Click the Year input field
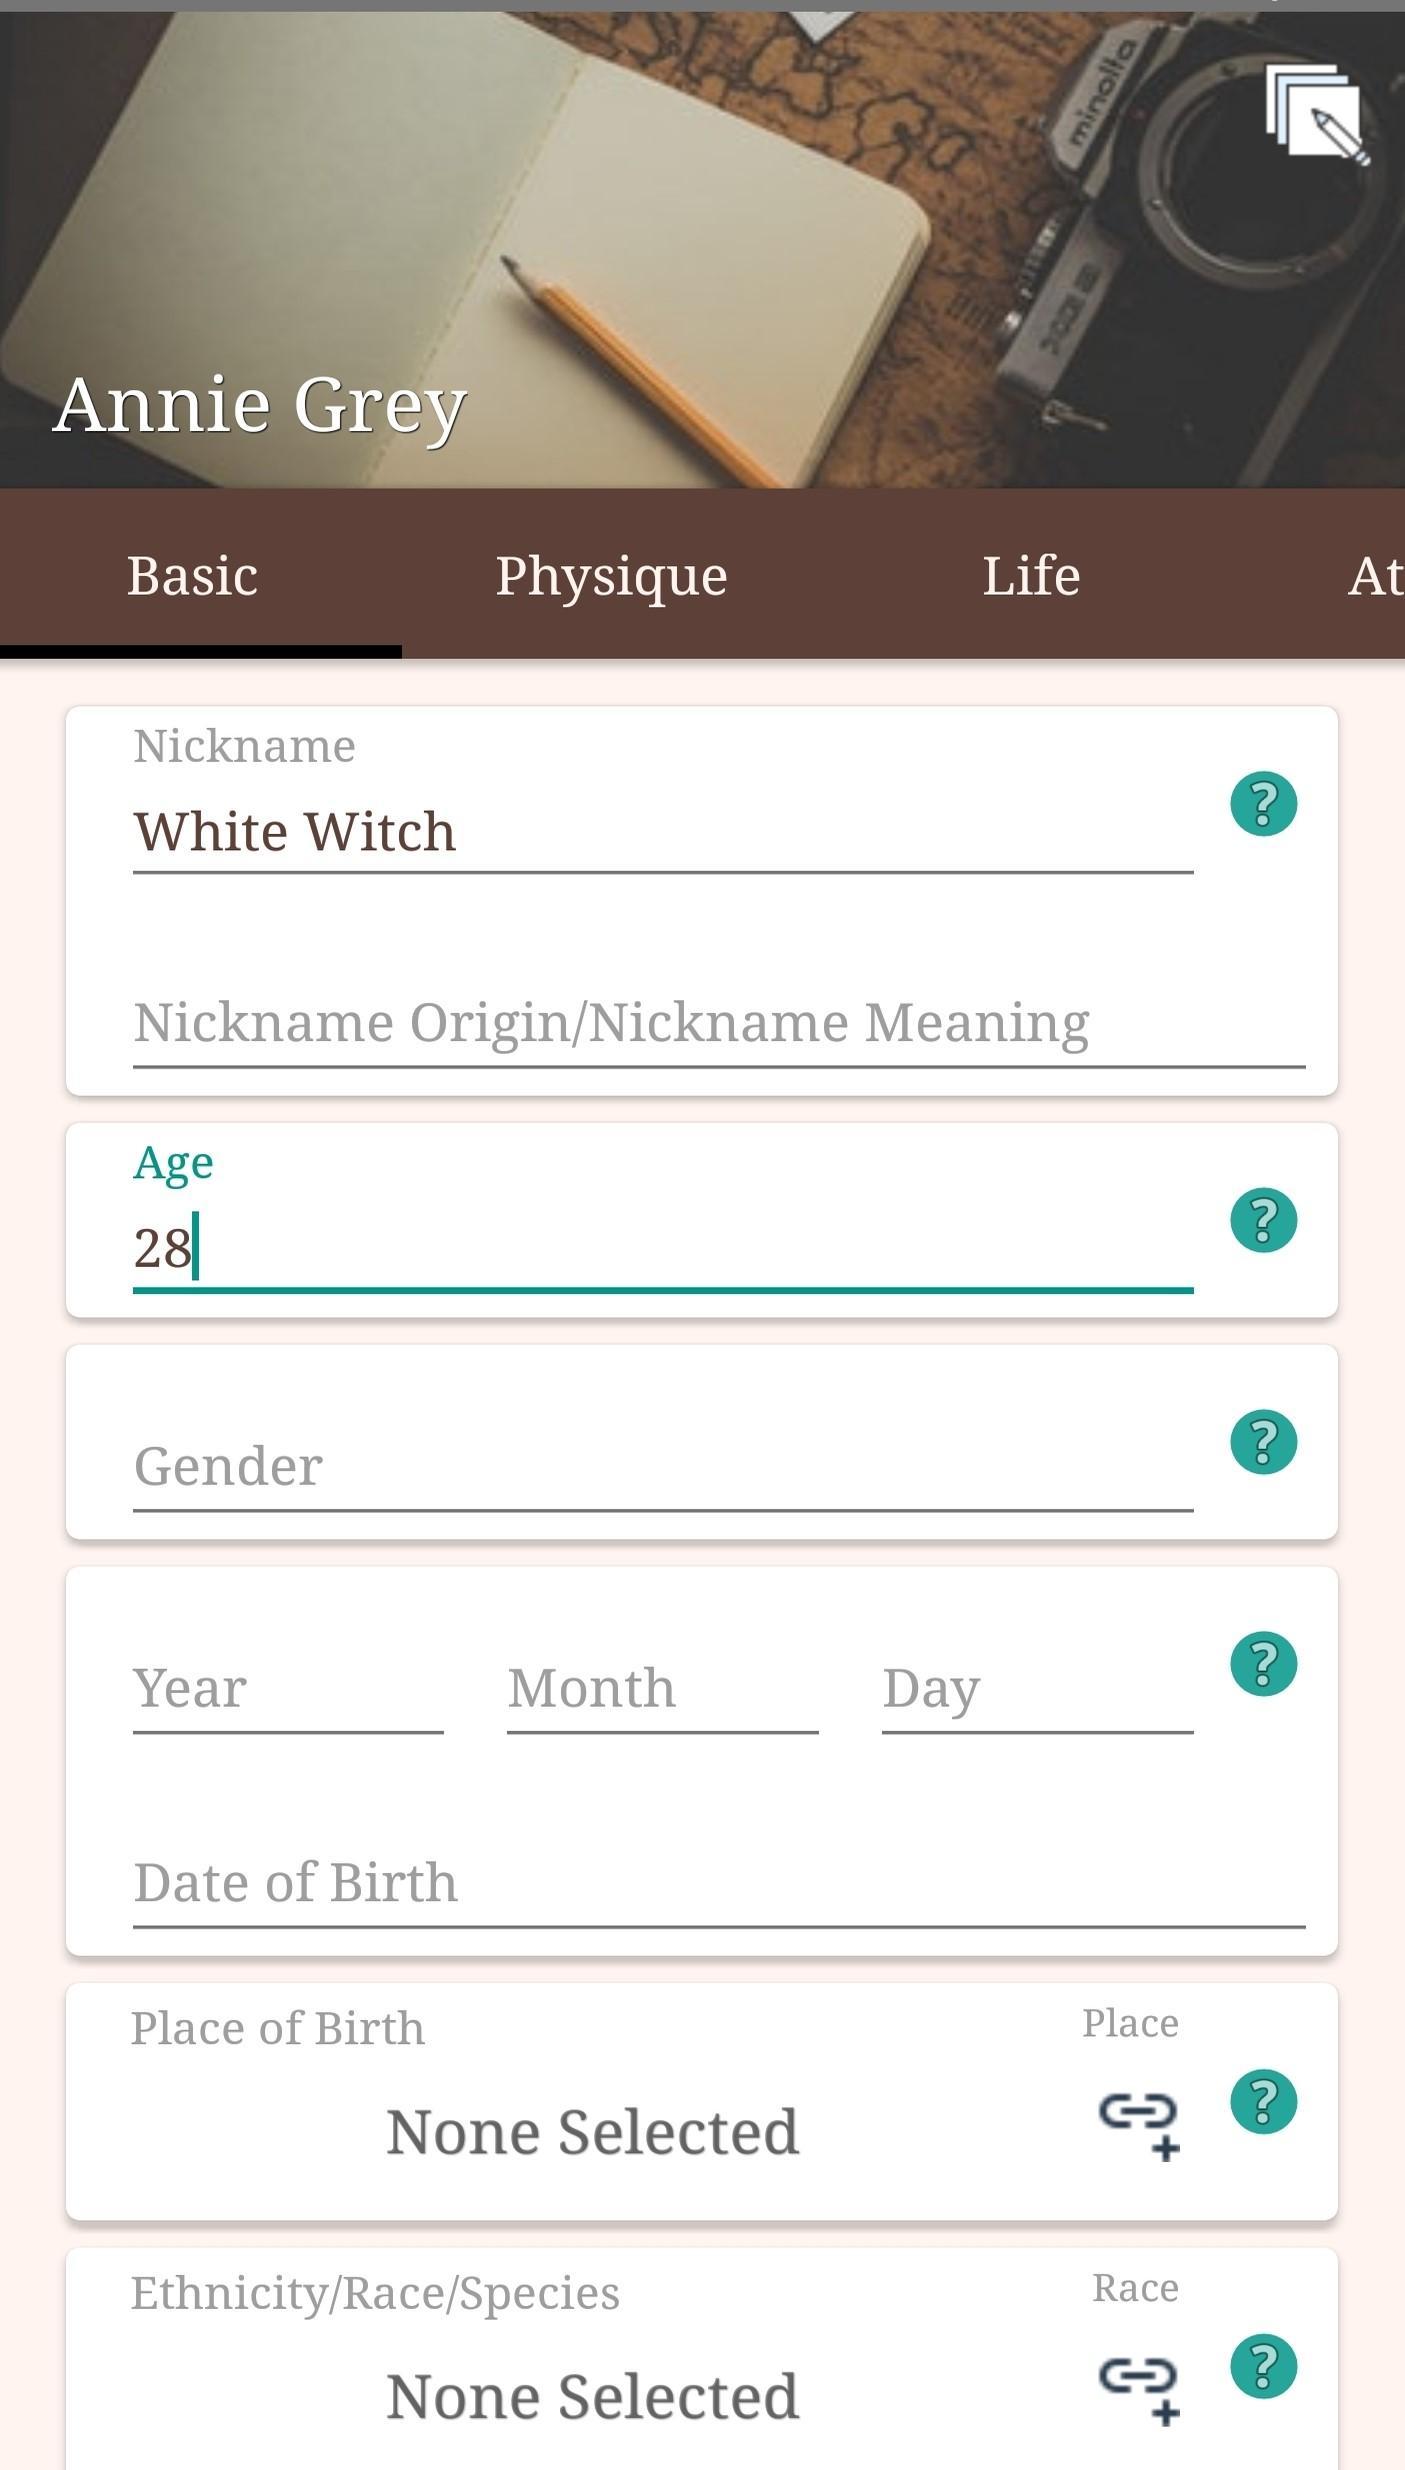The height and width of the screenshot is (2470, 1405). click(x=288, y=1690)
